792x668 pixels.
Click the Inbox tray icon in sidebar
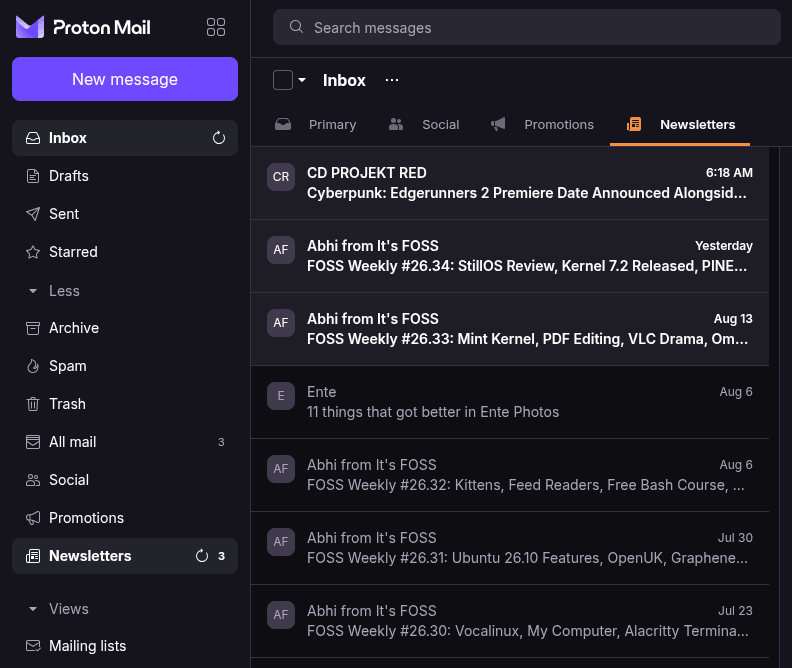[33, 138]
